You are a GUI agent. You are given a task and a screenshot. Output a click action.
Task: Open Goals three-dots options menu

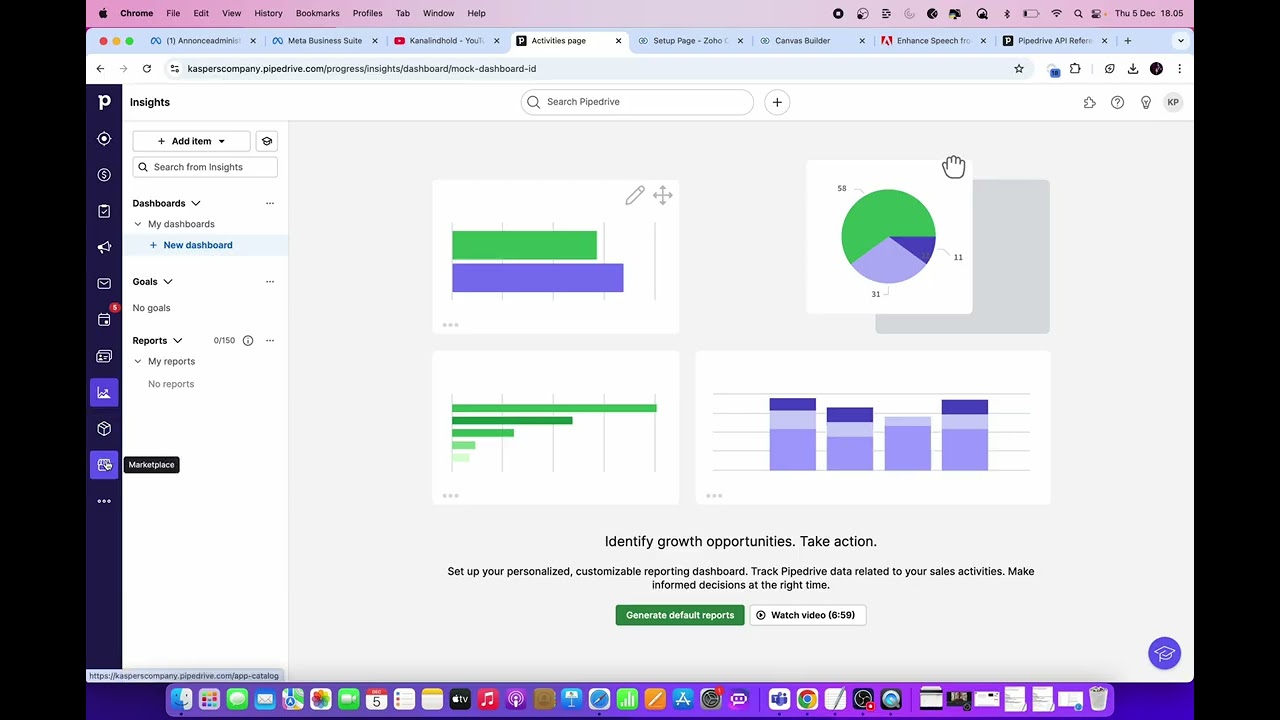tap(269, 282)
